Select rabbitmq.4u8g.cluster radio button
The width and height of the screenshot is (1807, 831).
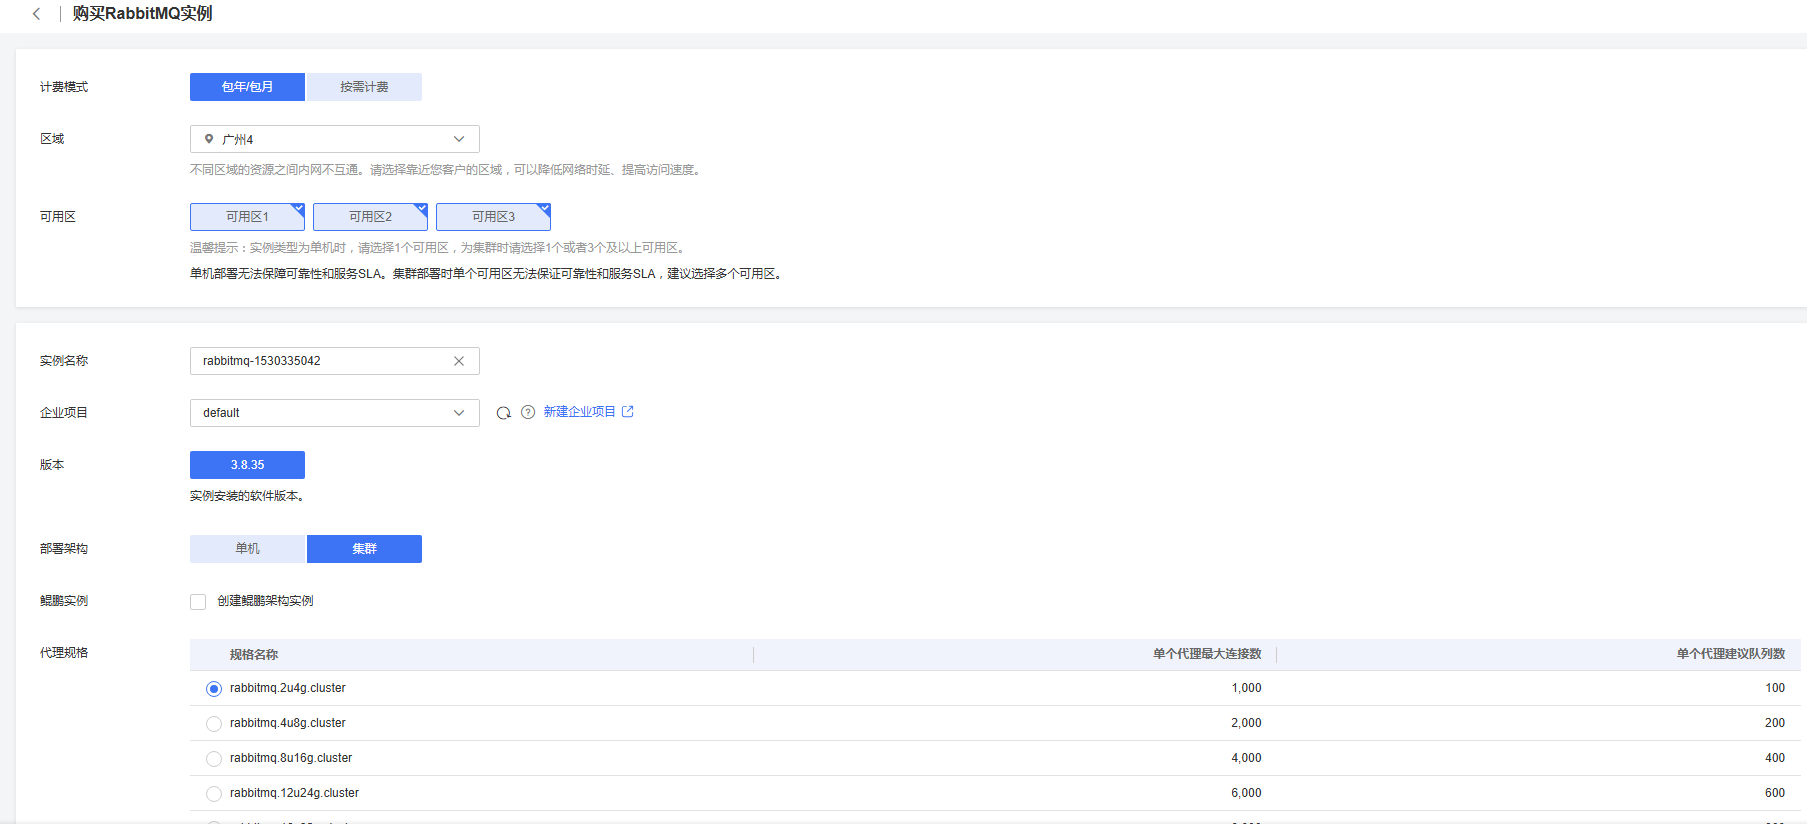pos(214,724)
